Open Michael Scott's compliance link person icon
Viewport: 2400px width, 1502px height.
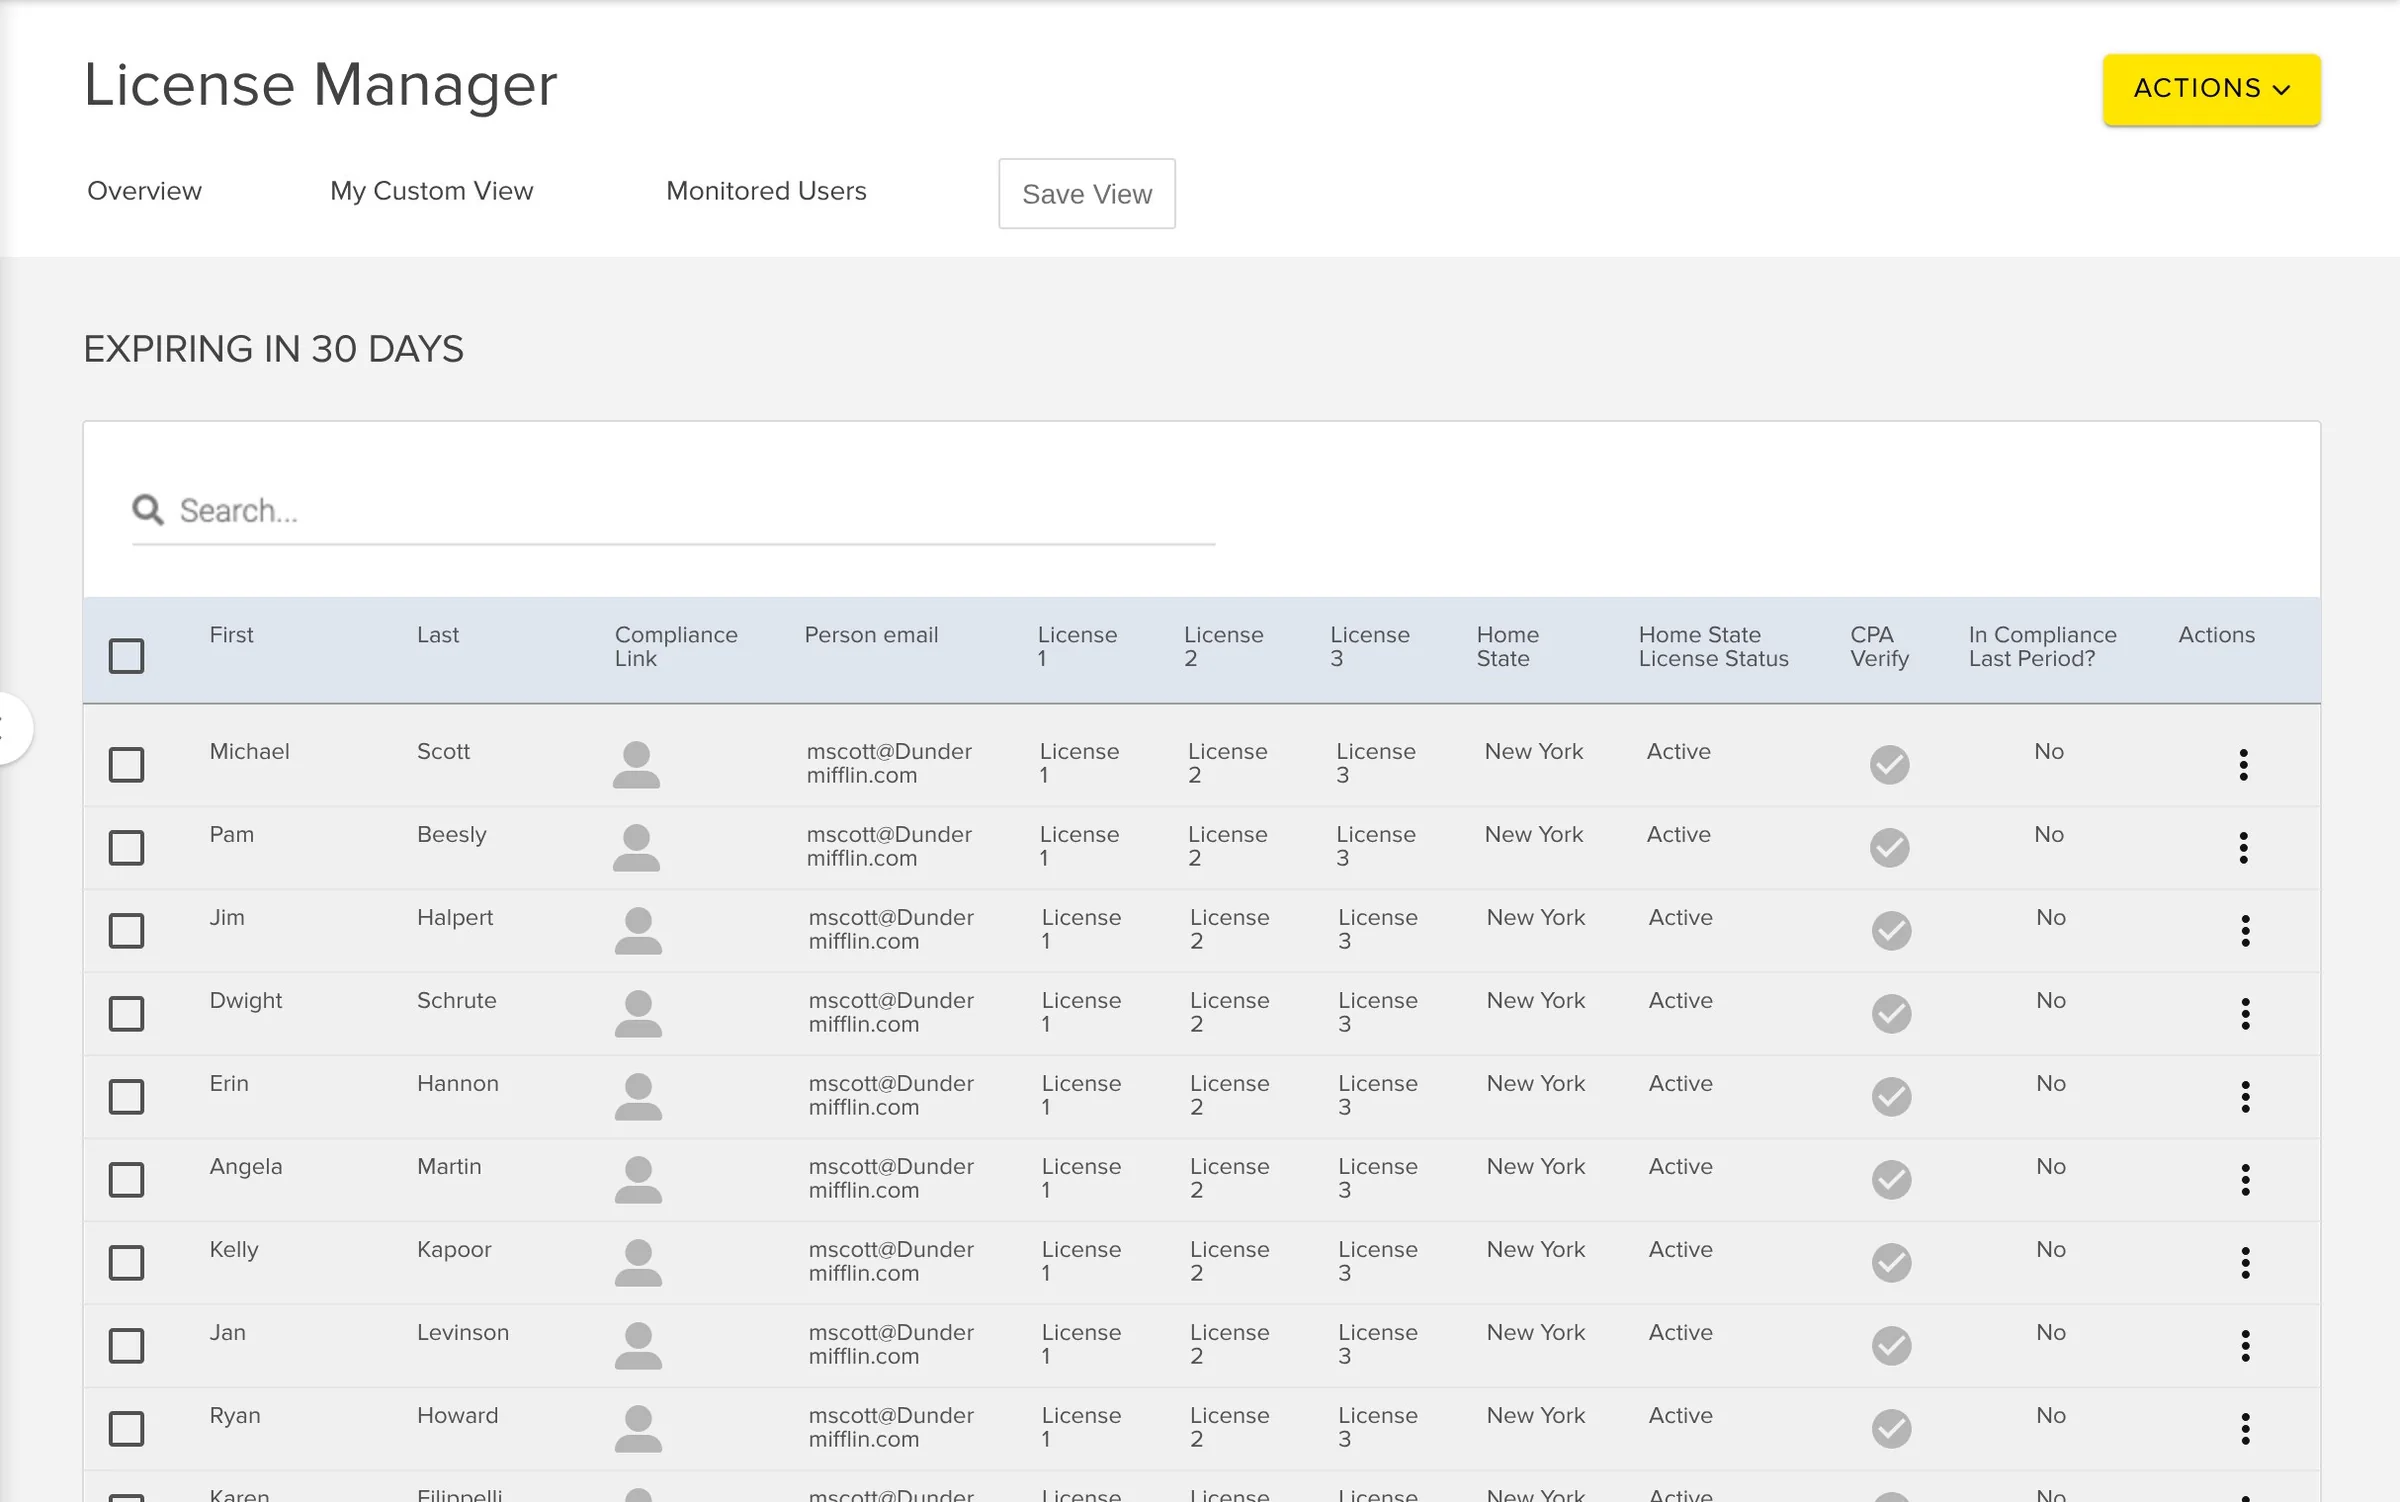636,765
